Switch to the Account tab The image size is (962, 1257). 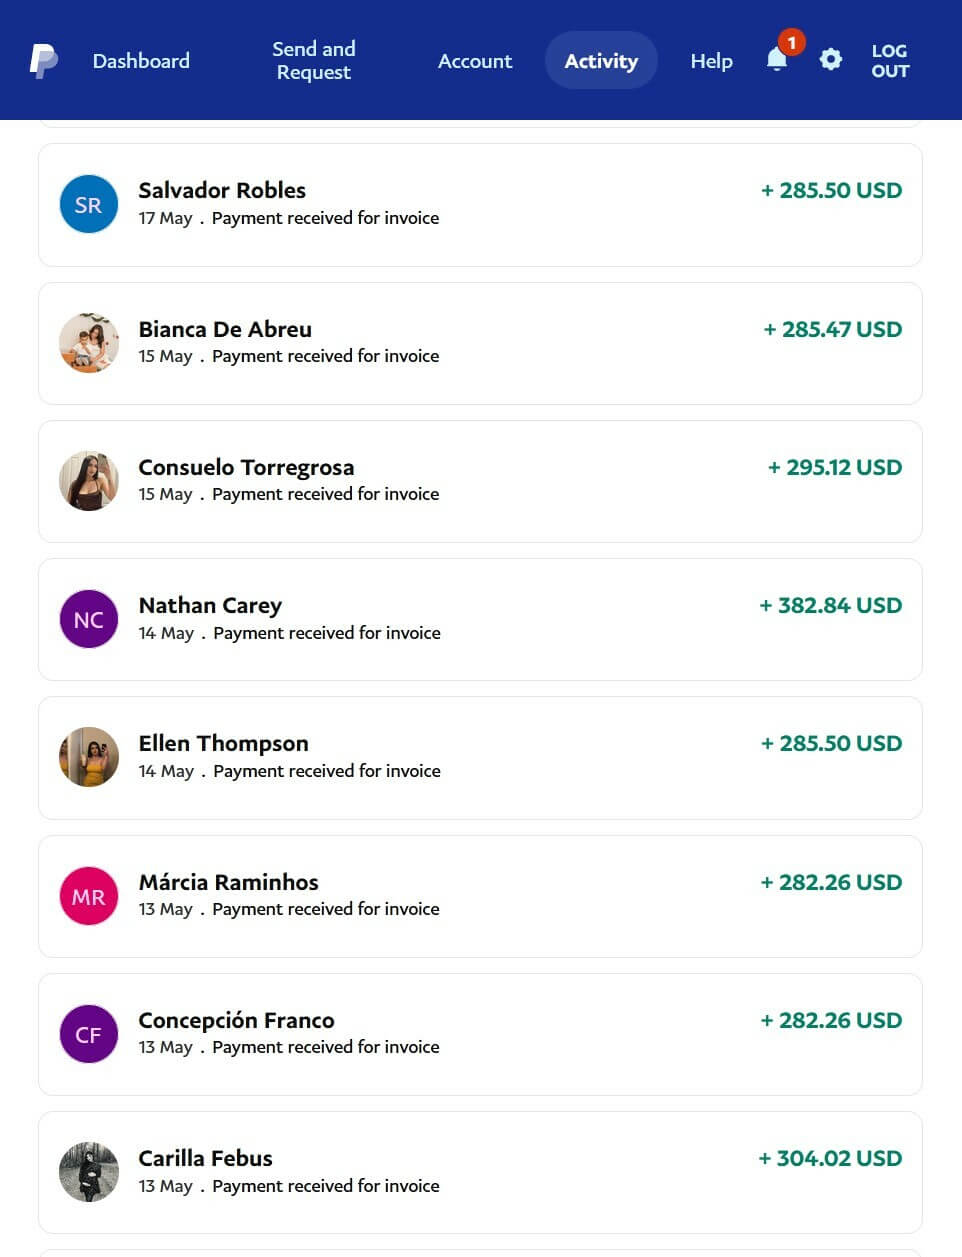(475, 61)
